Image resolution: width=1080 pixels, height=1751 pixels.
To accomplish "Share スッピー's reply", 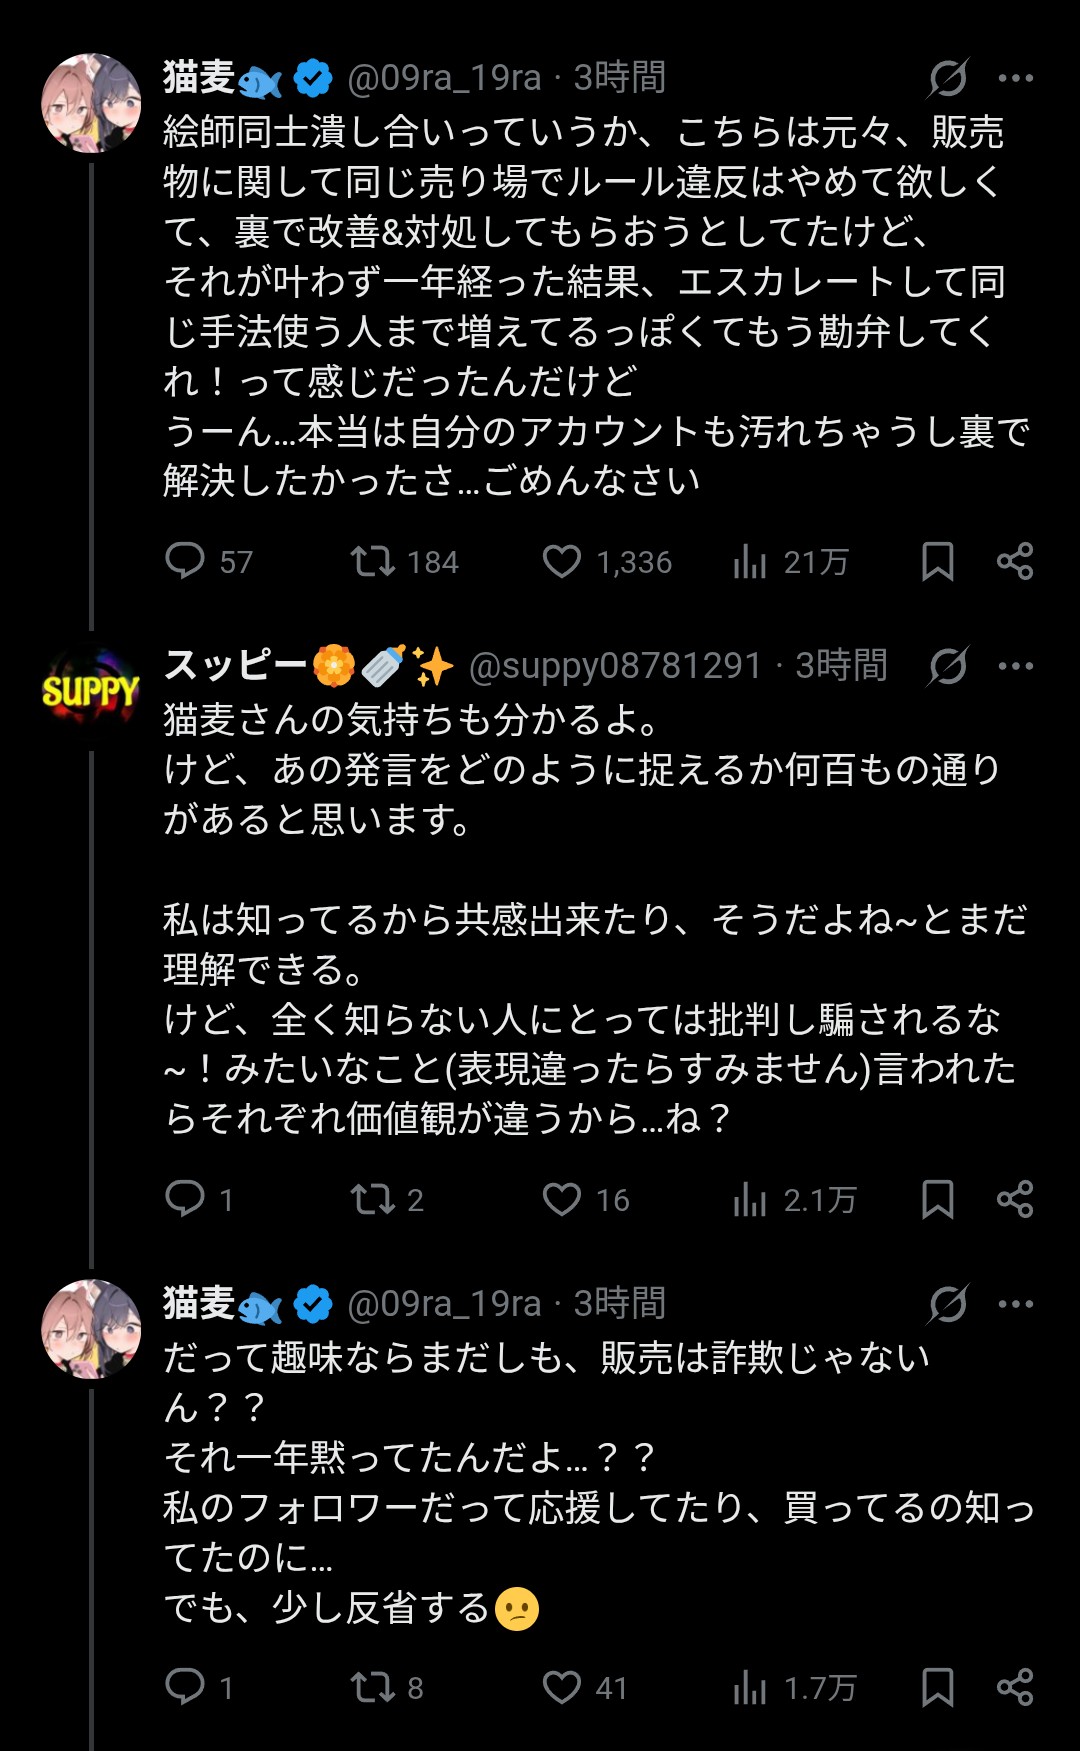I will tap(1015, 1199).
